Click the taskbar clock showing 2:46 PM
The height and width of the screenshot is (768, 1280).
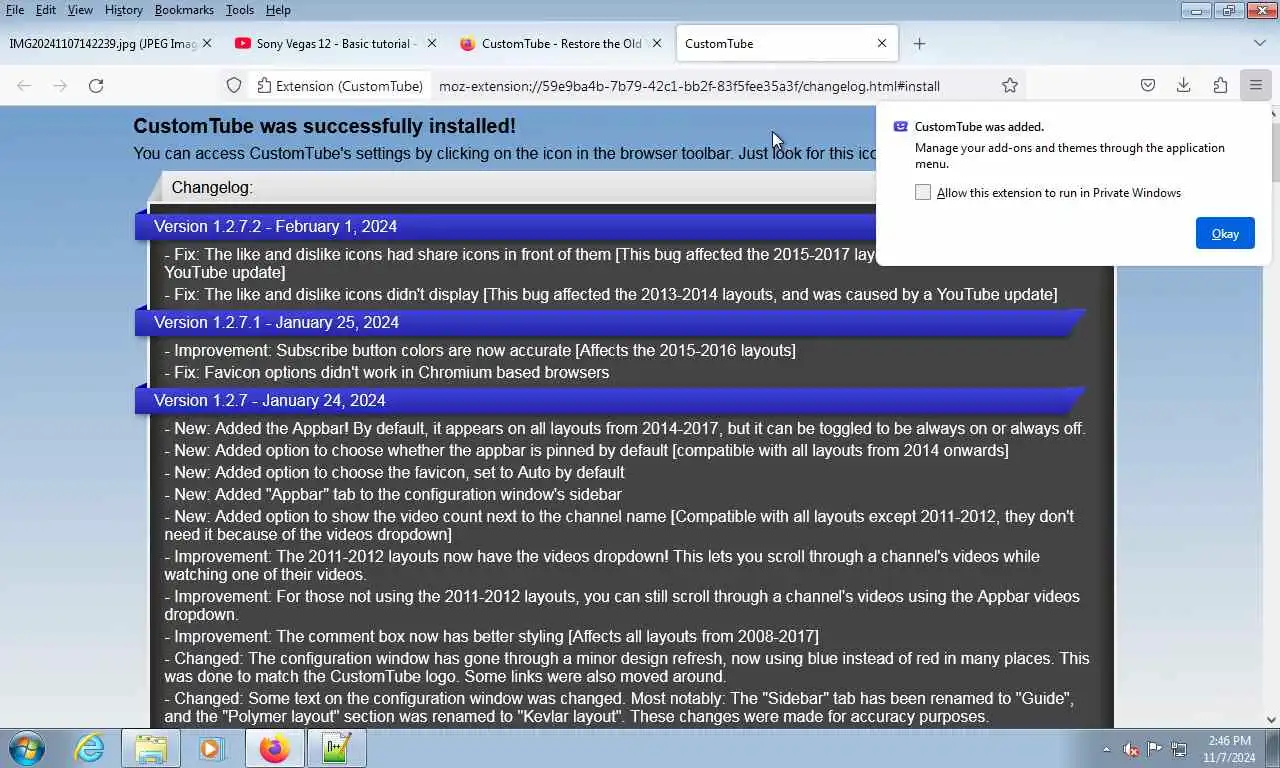pos(1229,749)
